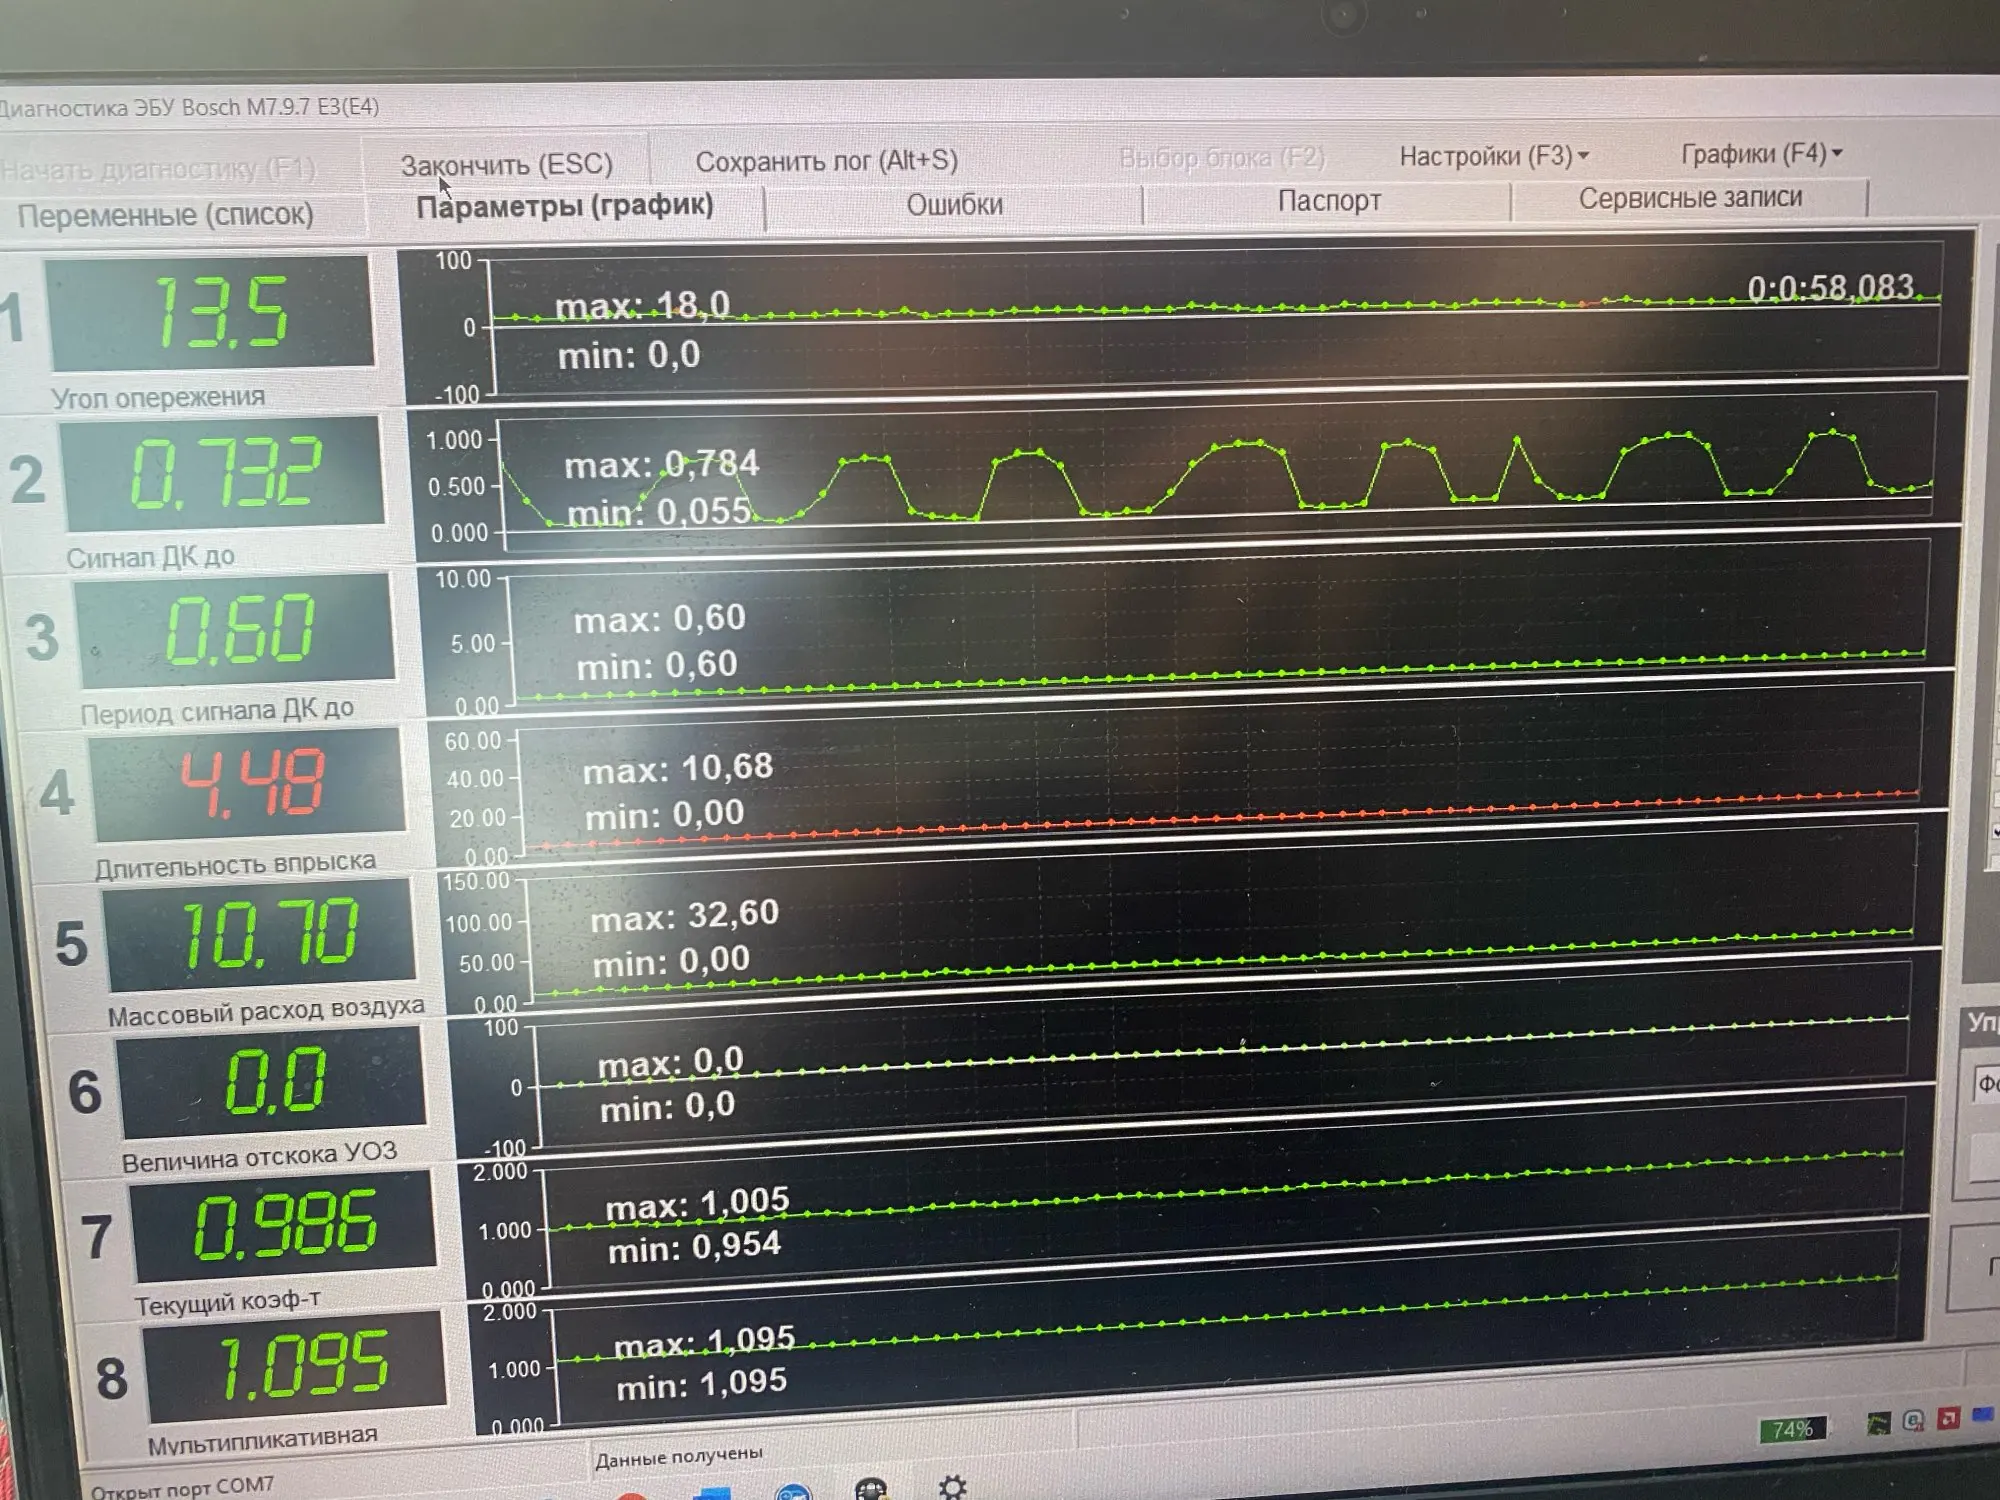Open Настройки (F3) dropdown
This screenshot has width=2000, height=1500.
[x=1493, y=156]
